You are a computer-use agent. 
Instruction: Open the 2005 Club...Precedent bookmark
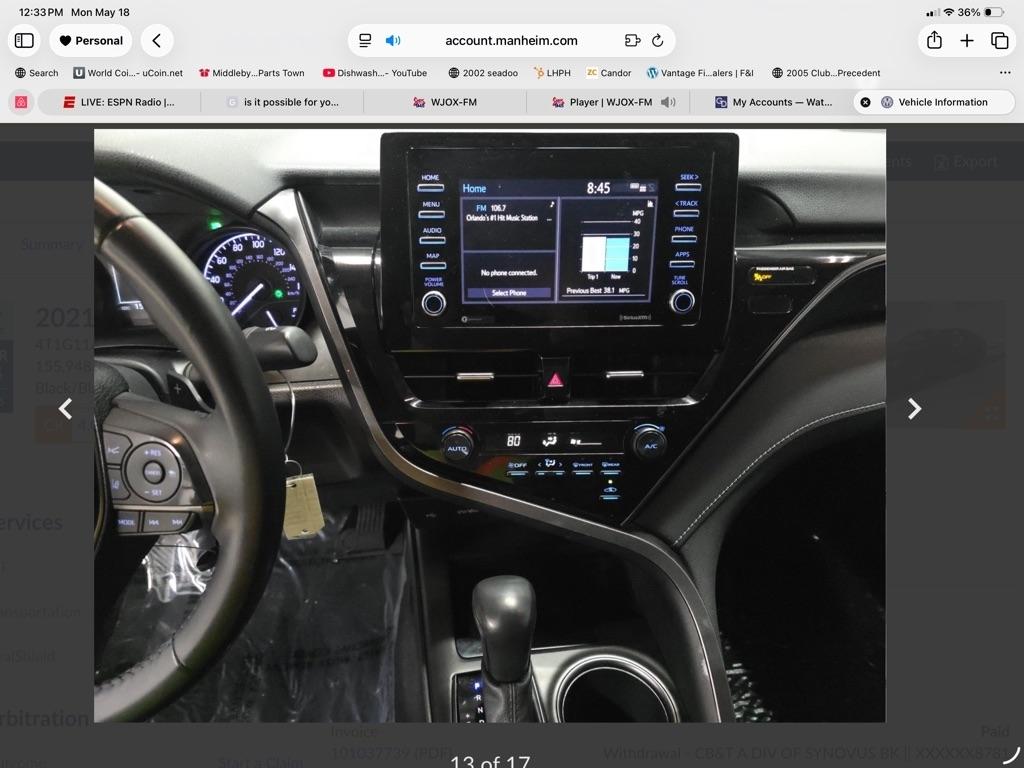826,73
